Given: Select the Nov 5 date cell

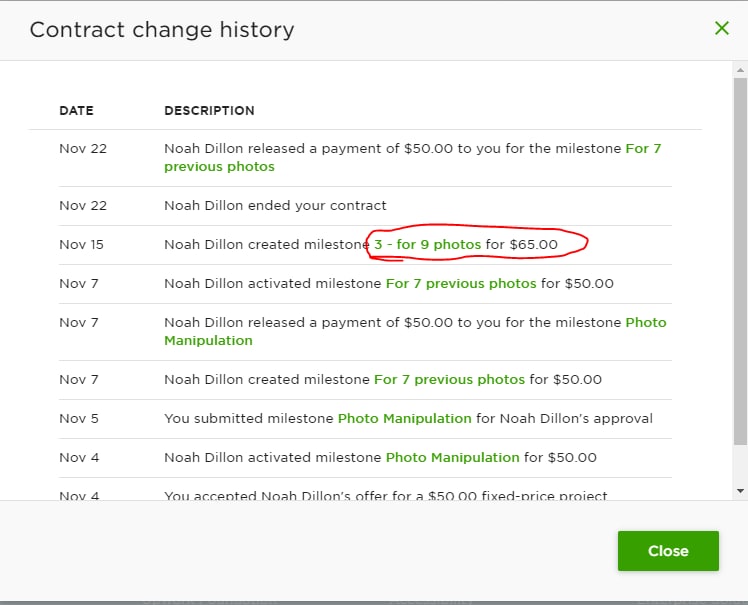Looking at the screenshot, I should 79,418.
